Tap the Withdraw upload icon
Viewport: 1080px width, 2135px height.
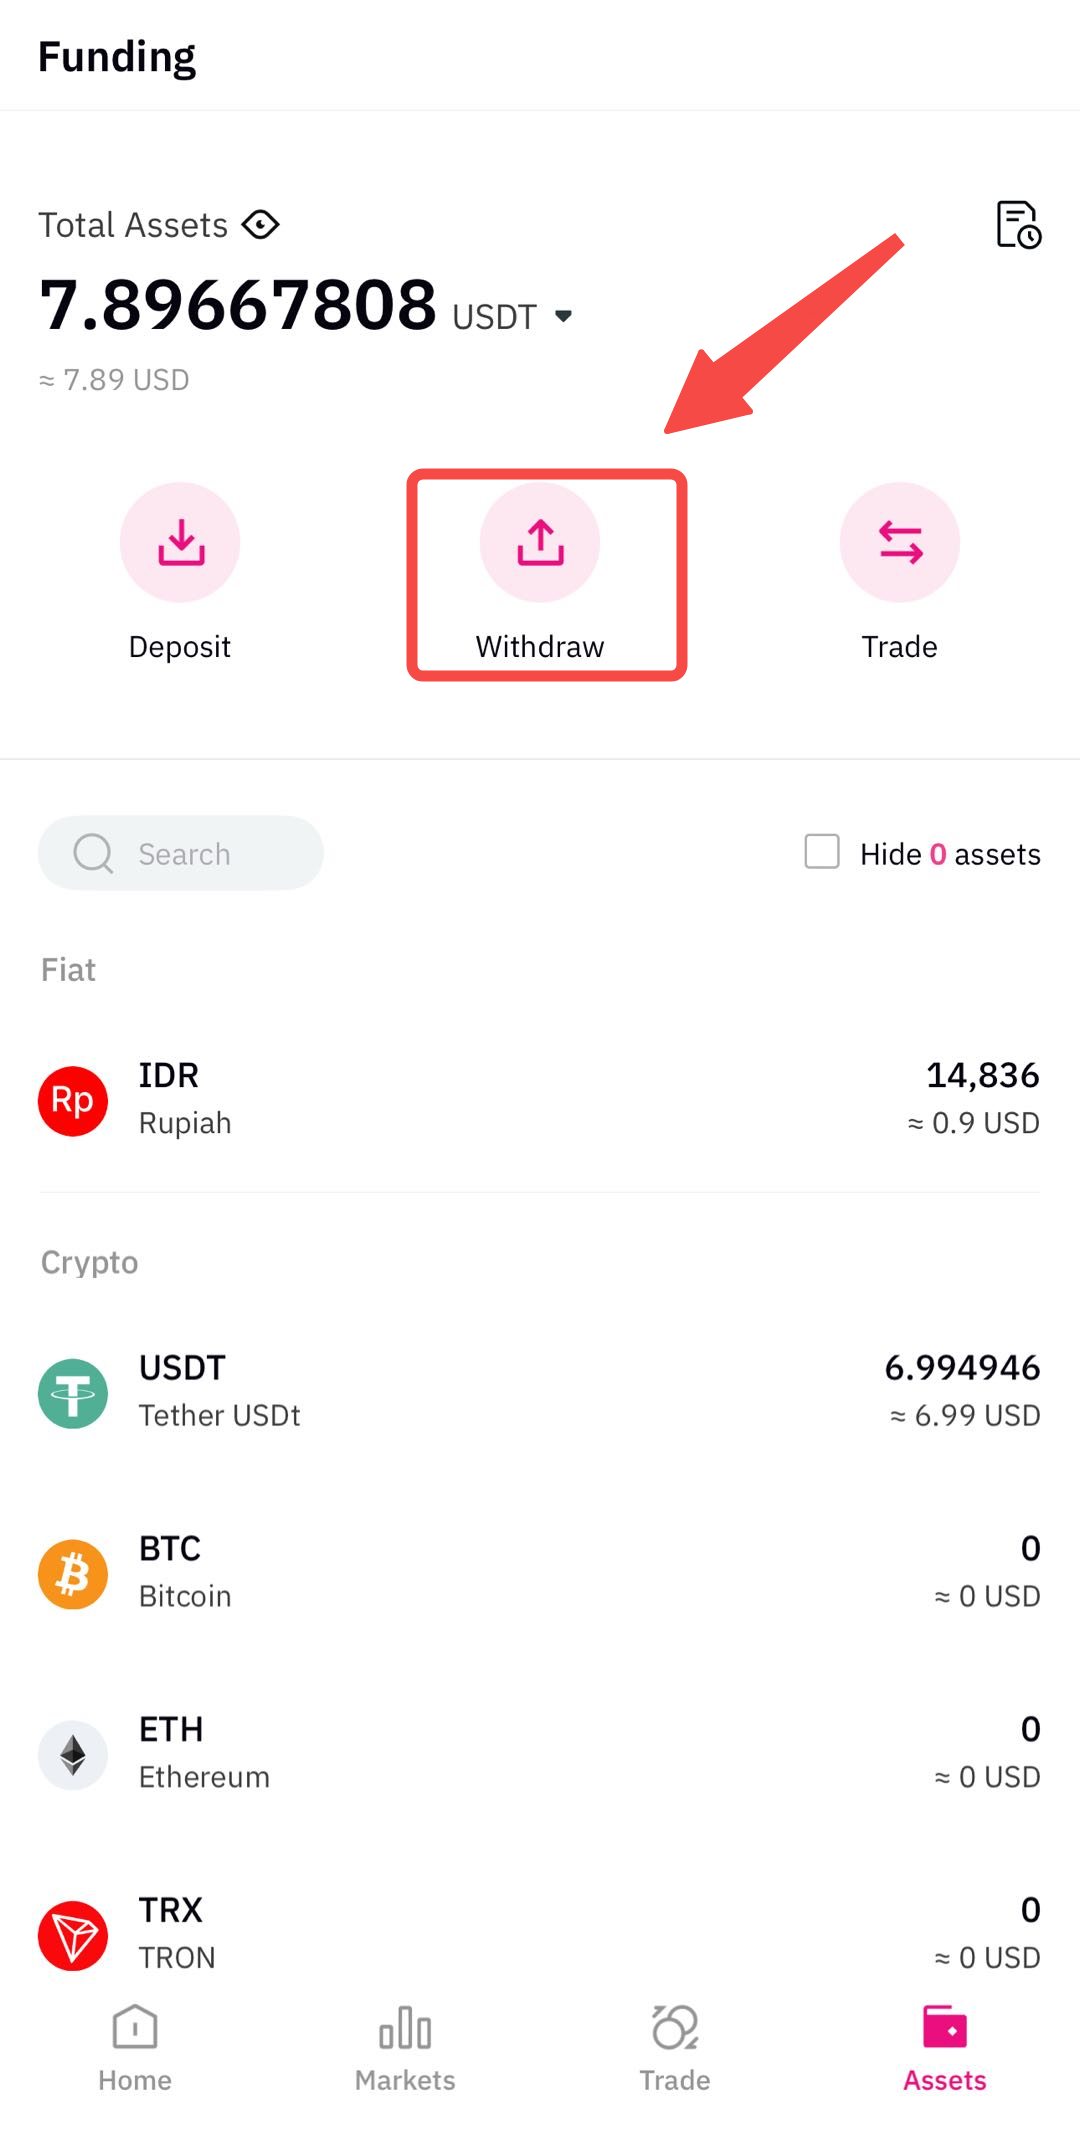(540, 542)
